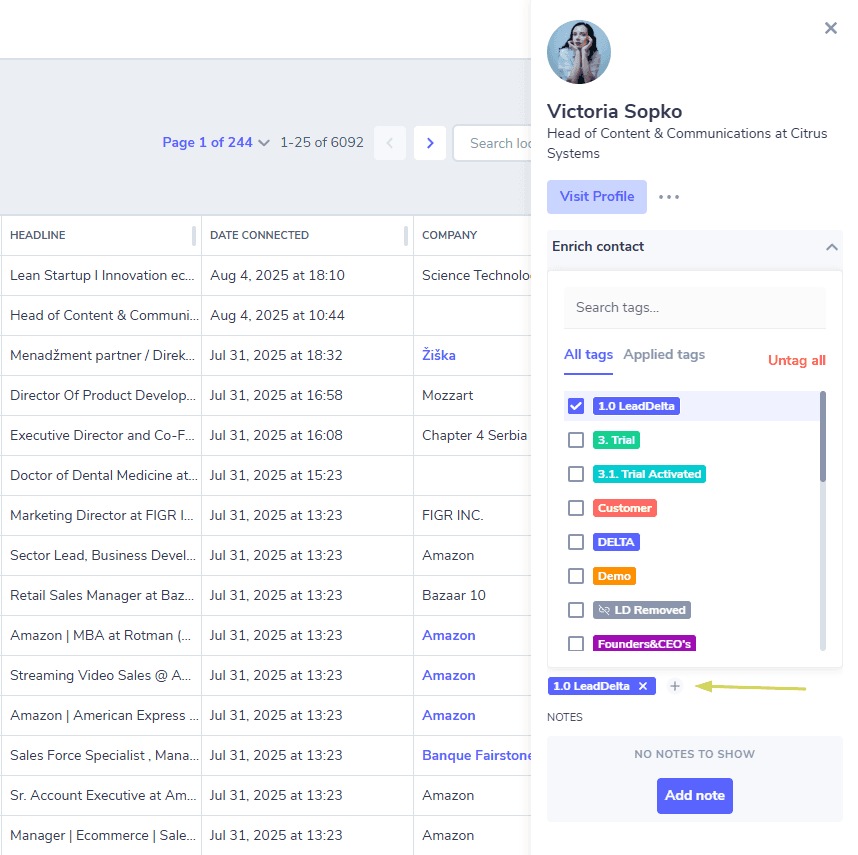Open the Page 1 of 244 dropdown

click(216, 143)
